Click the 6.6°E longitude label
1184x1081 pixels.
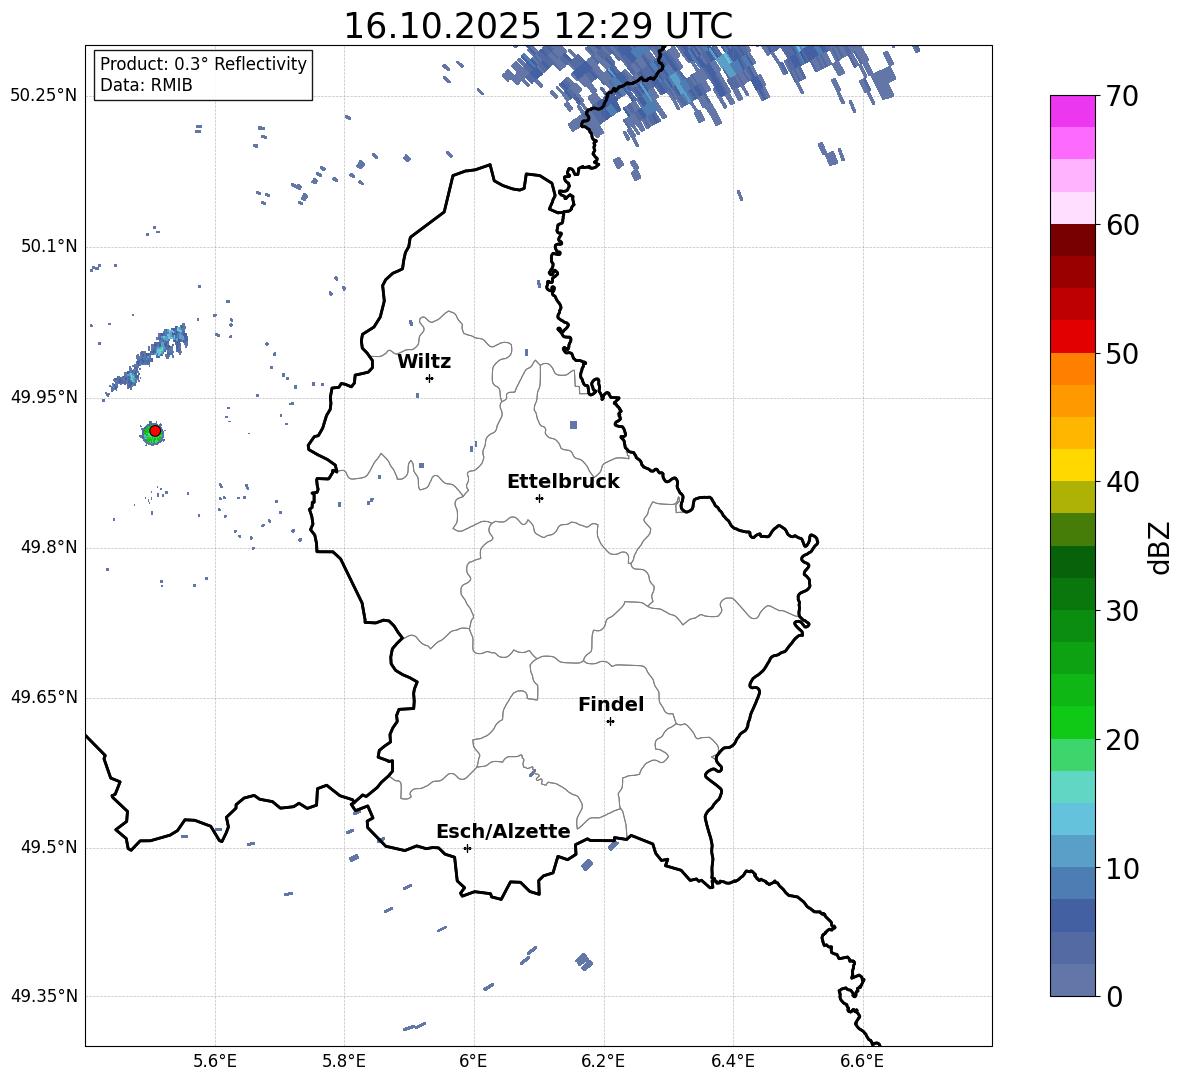point(862,1061)
